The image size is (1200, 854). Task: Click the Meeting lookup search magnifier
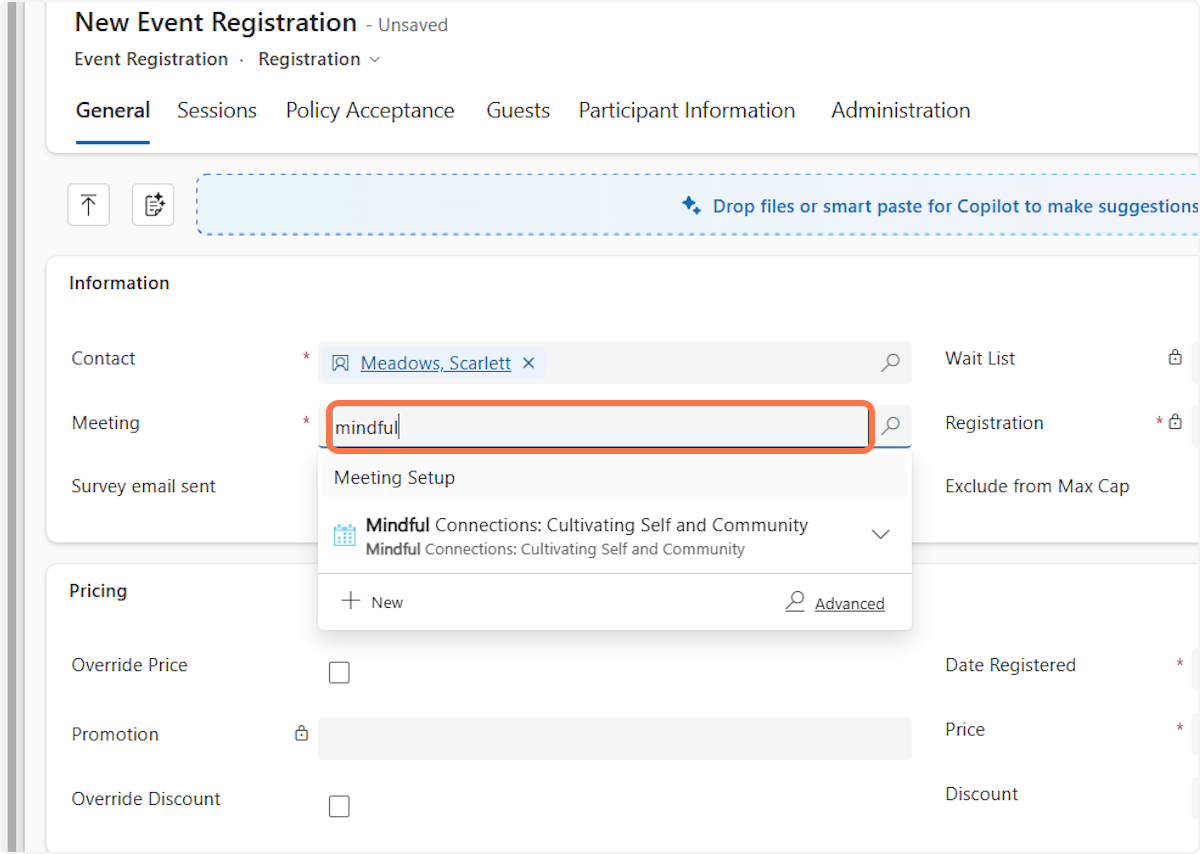pyautogui.click(x=890, y=426)
